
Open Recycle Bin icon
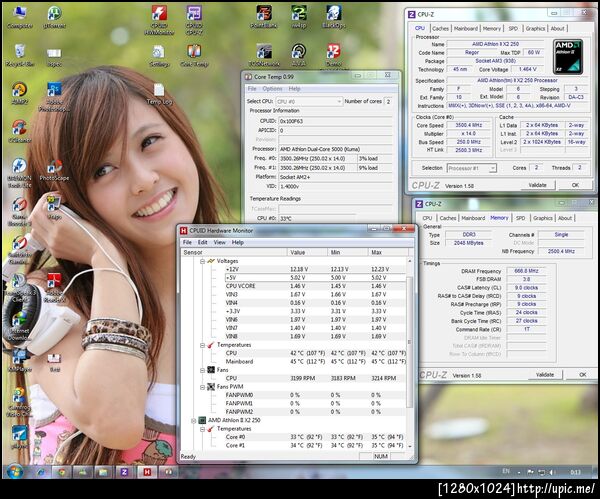point(20,55)
